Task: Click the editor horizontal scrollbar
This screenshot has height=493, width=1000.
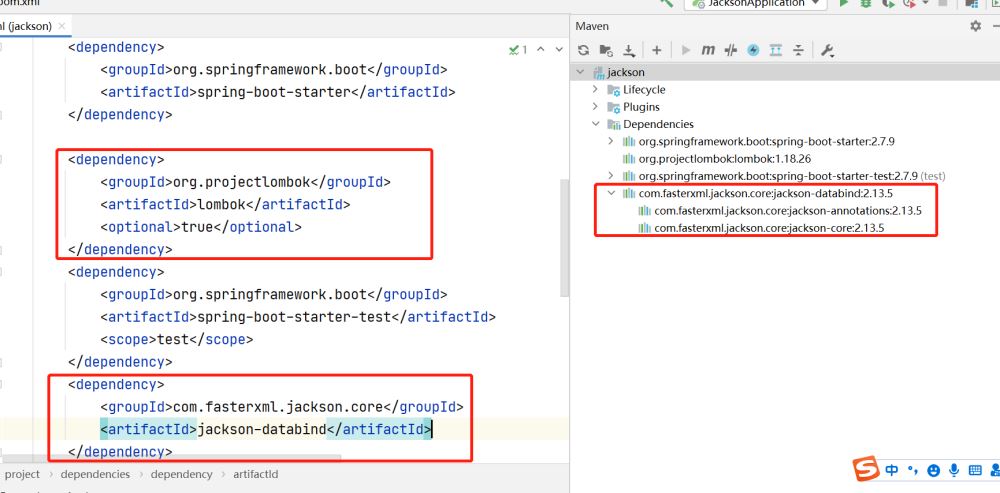Action: coord(172,458)
